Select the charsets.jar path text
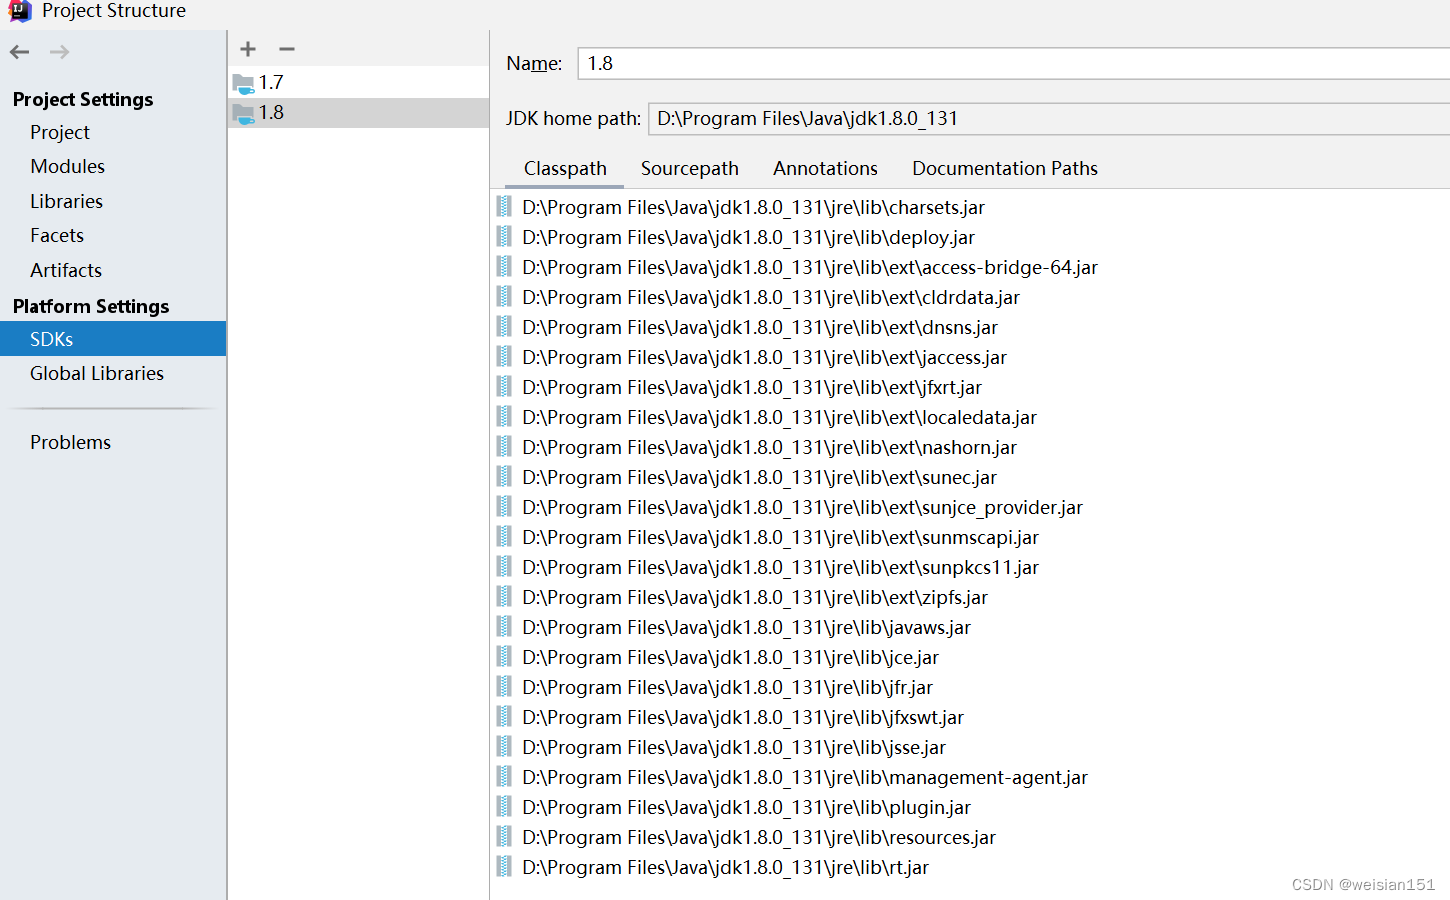 click(x=753, y=207)
